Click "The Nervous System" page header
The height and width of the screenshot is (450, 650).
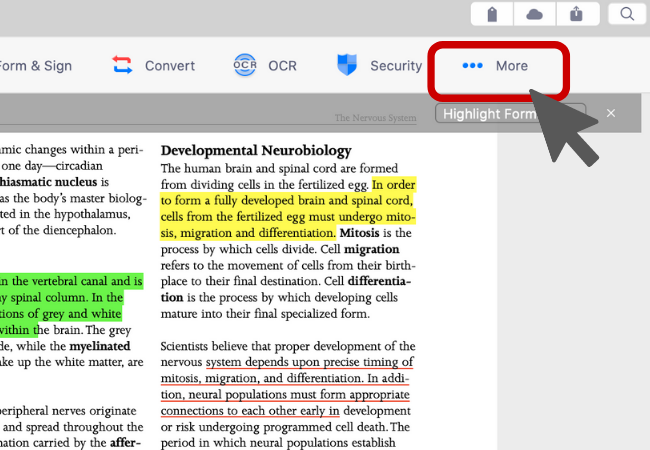376,118
